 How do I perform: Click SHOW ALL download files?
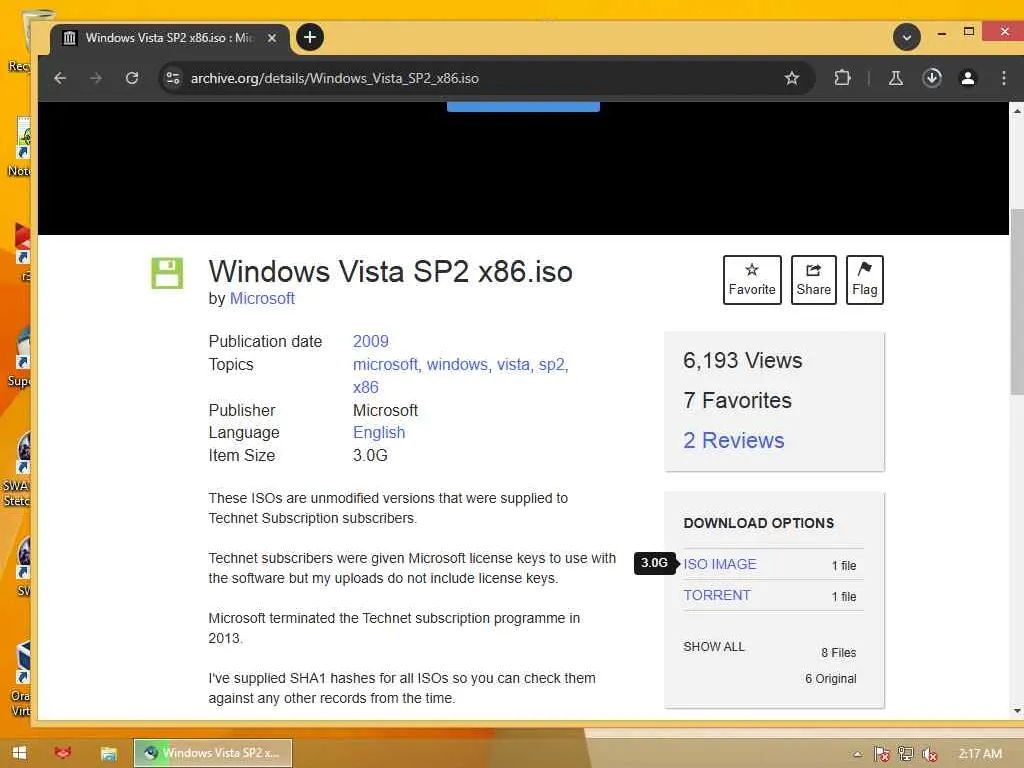pyautogui.click(x=714, y=647)
